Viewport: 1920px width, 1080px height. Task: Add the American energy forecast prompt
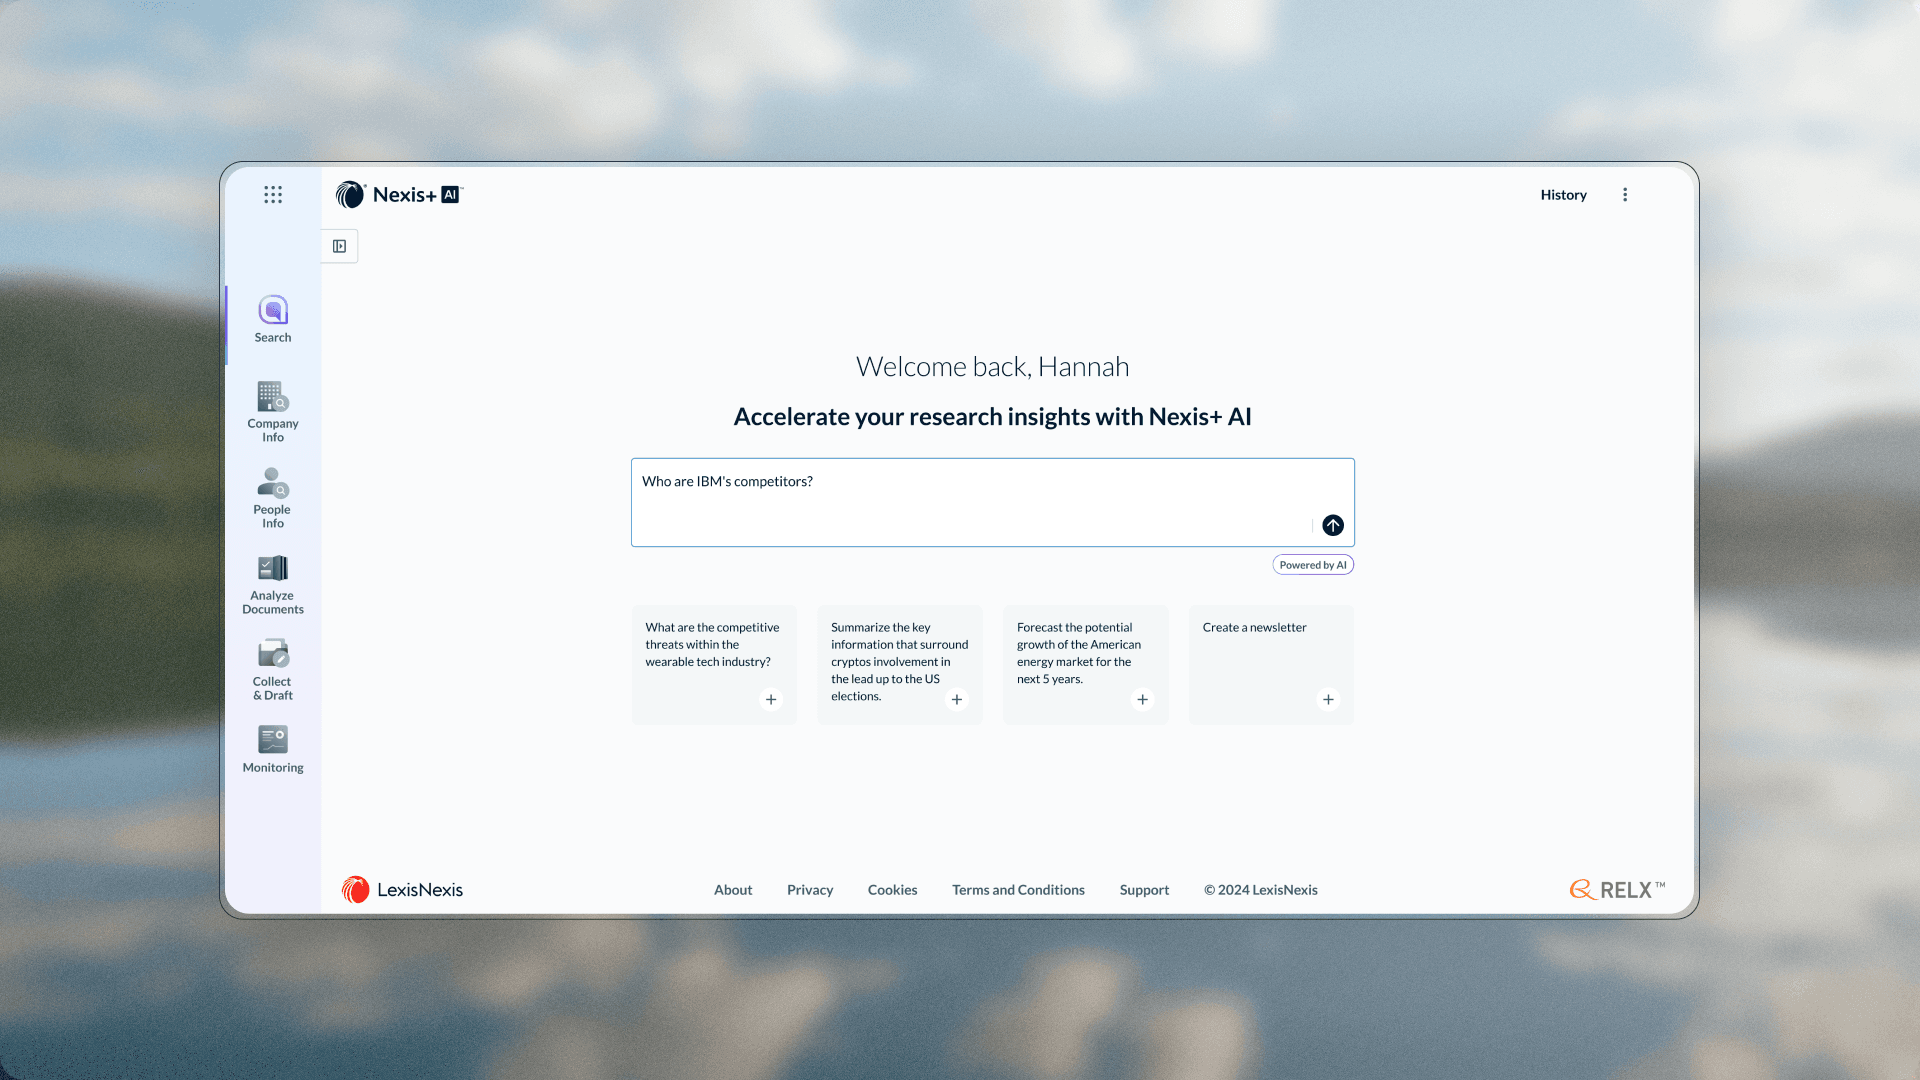click(x=1143, y=699)
